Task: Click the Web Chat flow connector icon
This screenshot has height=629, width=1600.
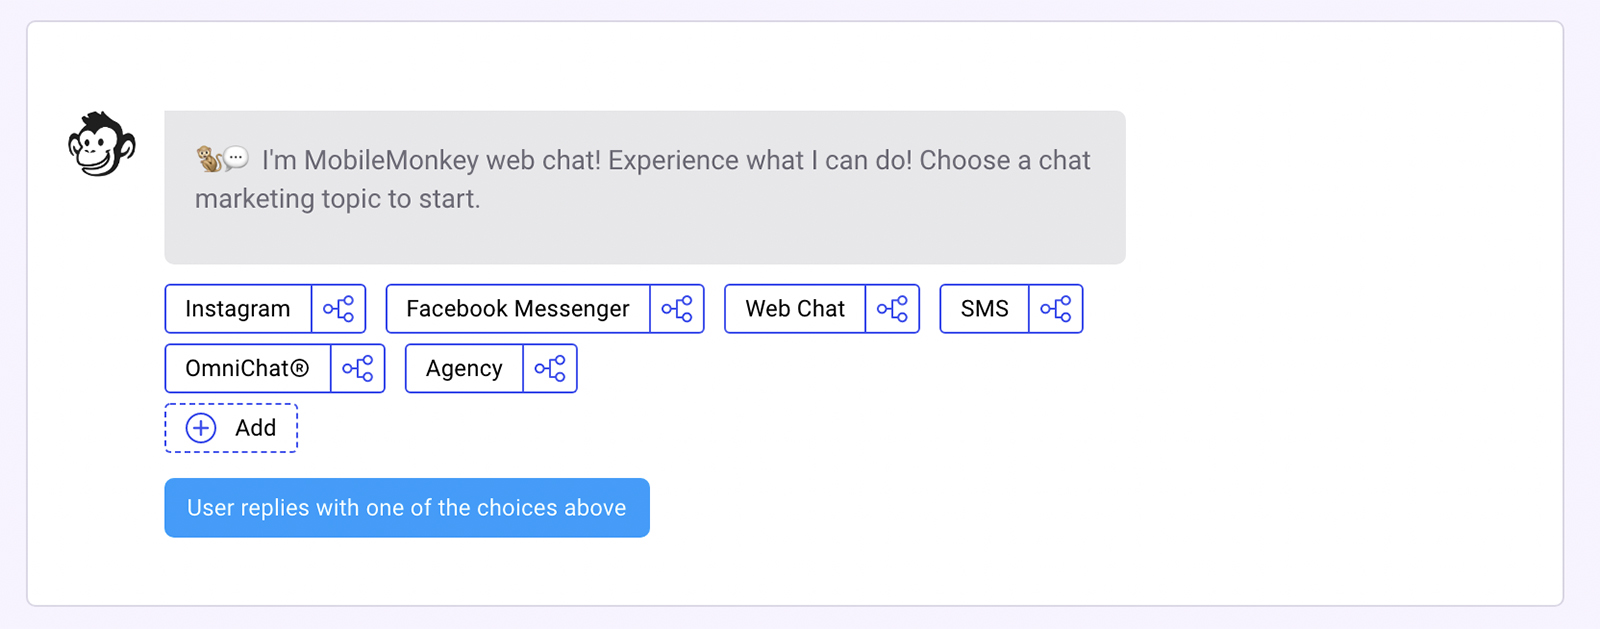Action: pyautogui.click(x=892, y=309)
